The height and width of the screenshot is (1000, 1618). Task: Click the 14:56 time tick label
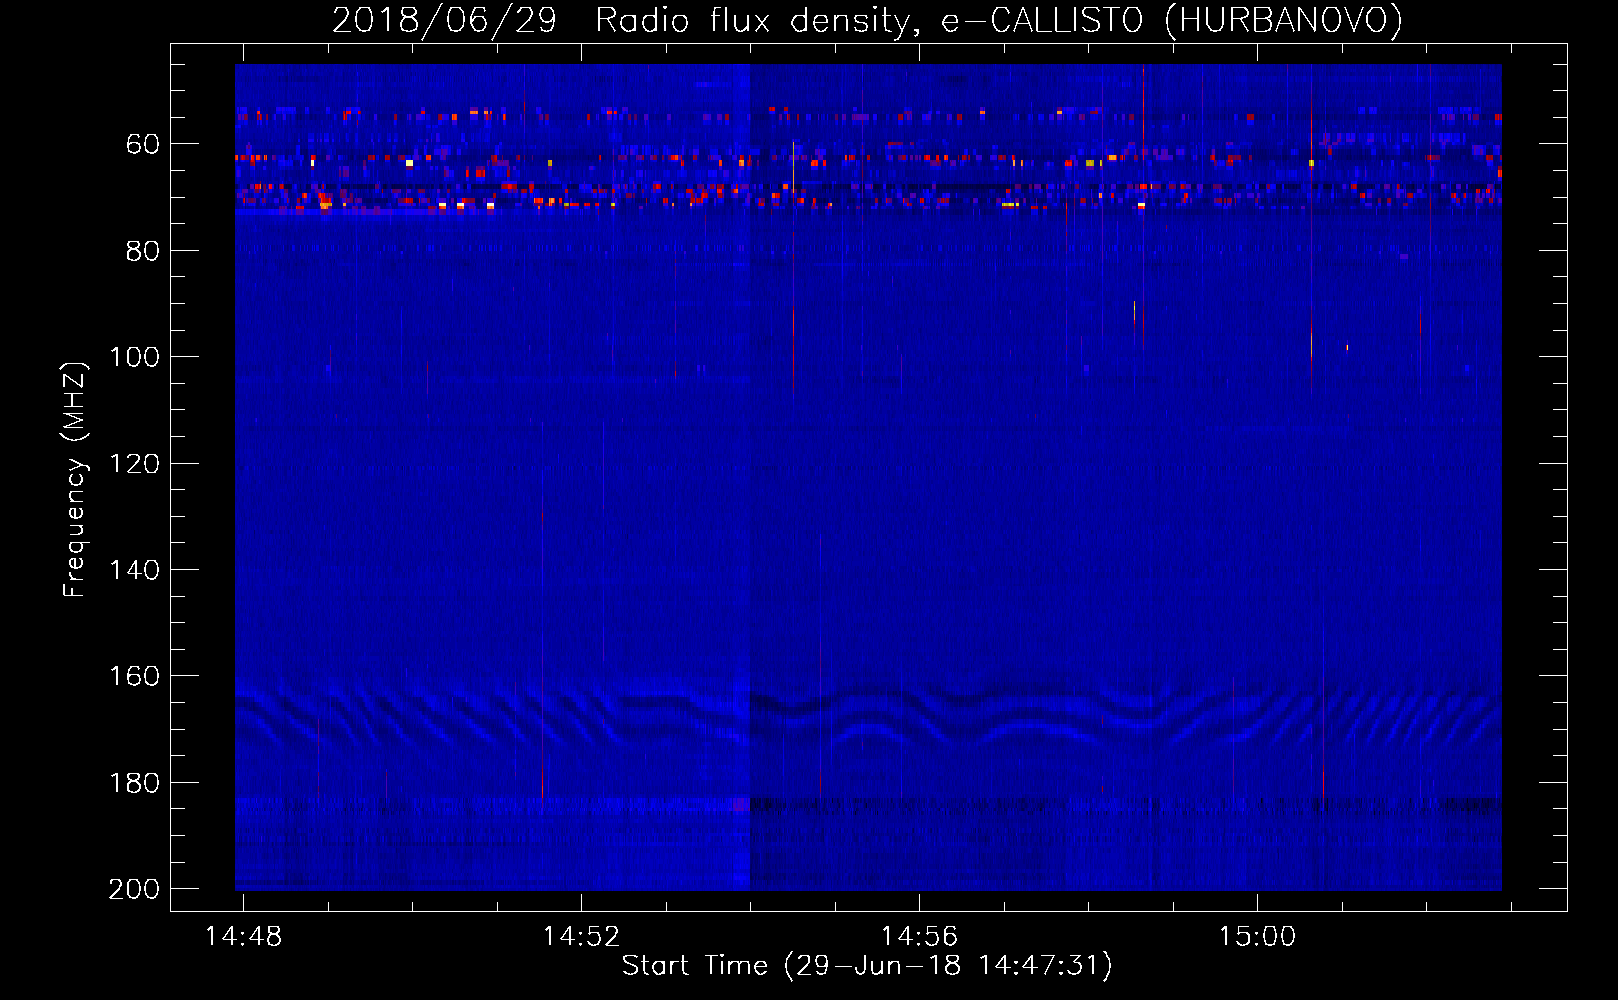click(919, 937)
